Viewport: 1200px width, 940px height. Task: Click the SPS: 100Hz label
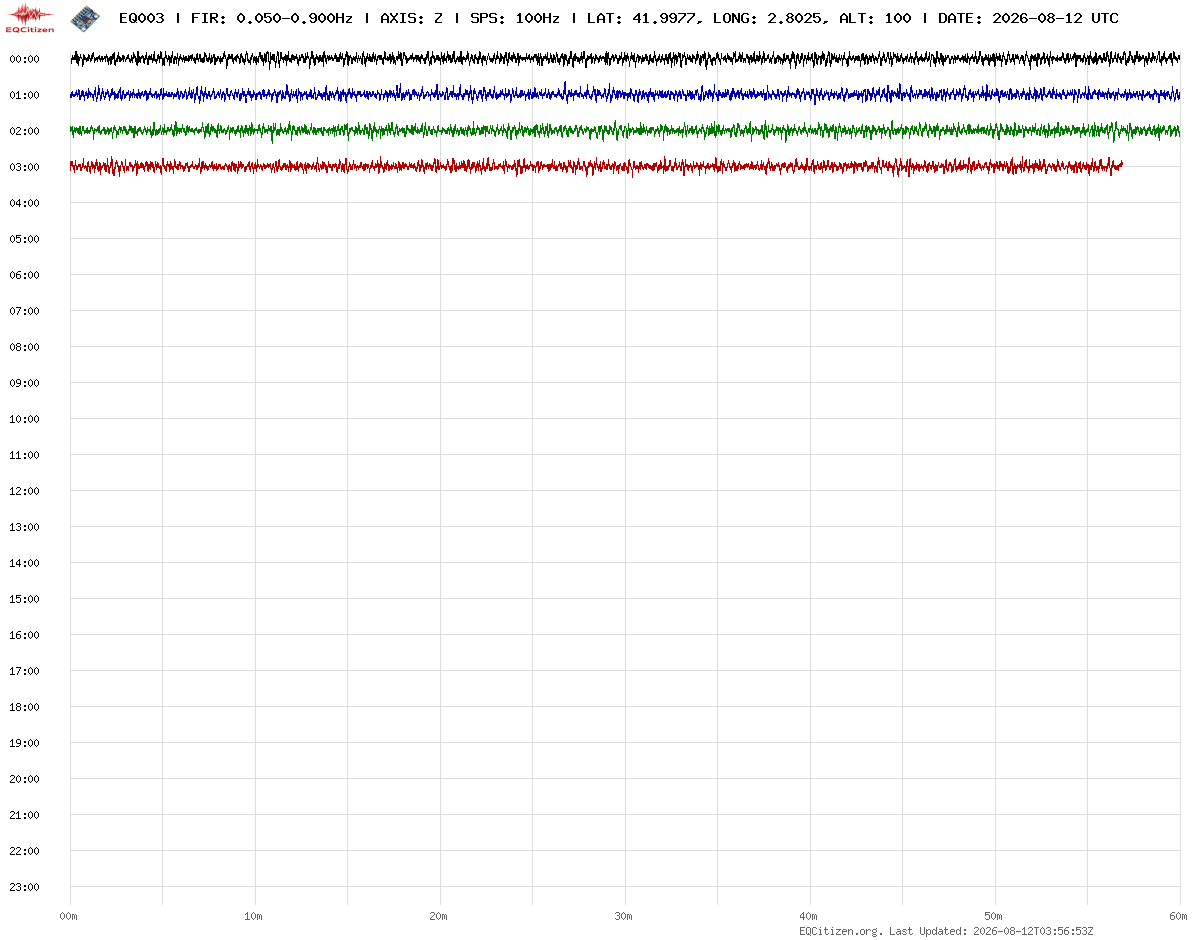(x=514, y=18)
